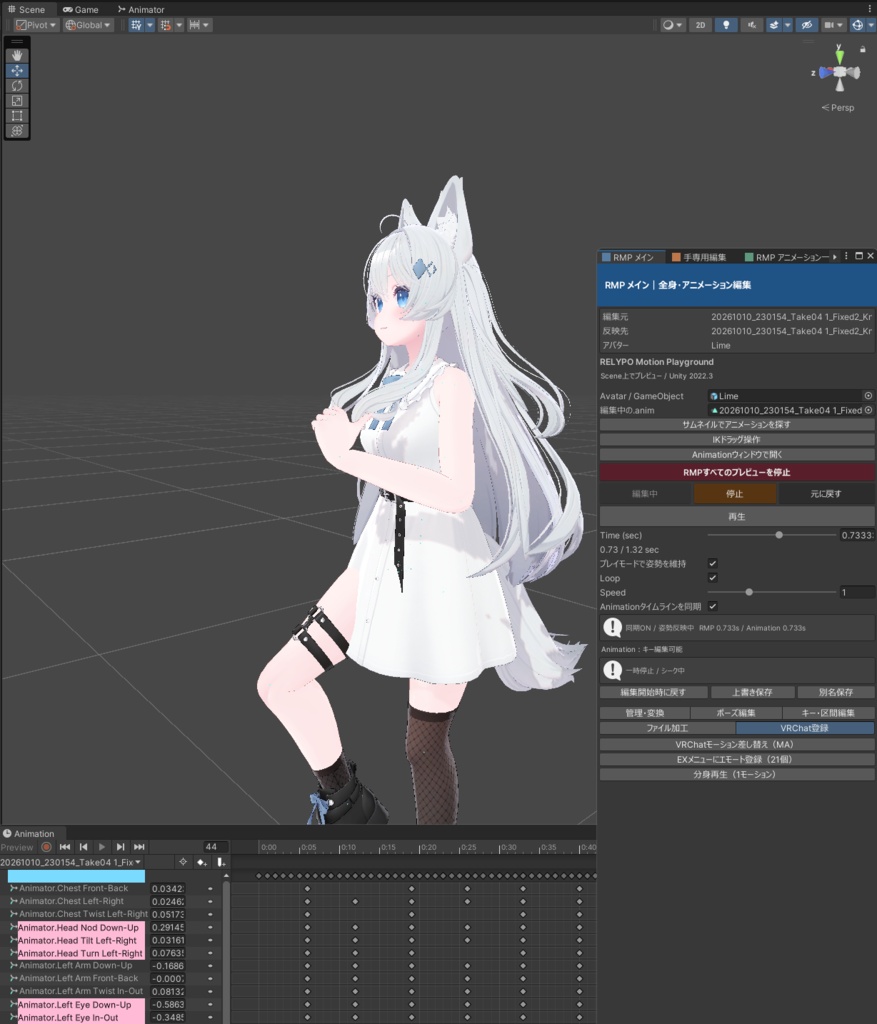The image size is (877, 1024).
Task: Select the Scale tool
Action: (x=17, y=101)
